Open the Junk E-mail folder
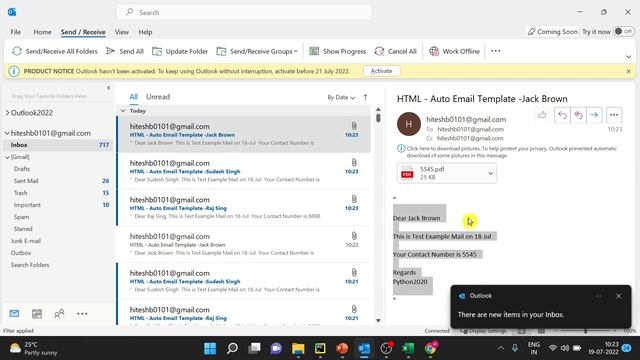This screenshot has height=360, width=640. tap(26, 241)
